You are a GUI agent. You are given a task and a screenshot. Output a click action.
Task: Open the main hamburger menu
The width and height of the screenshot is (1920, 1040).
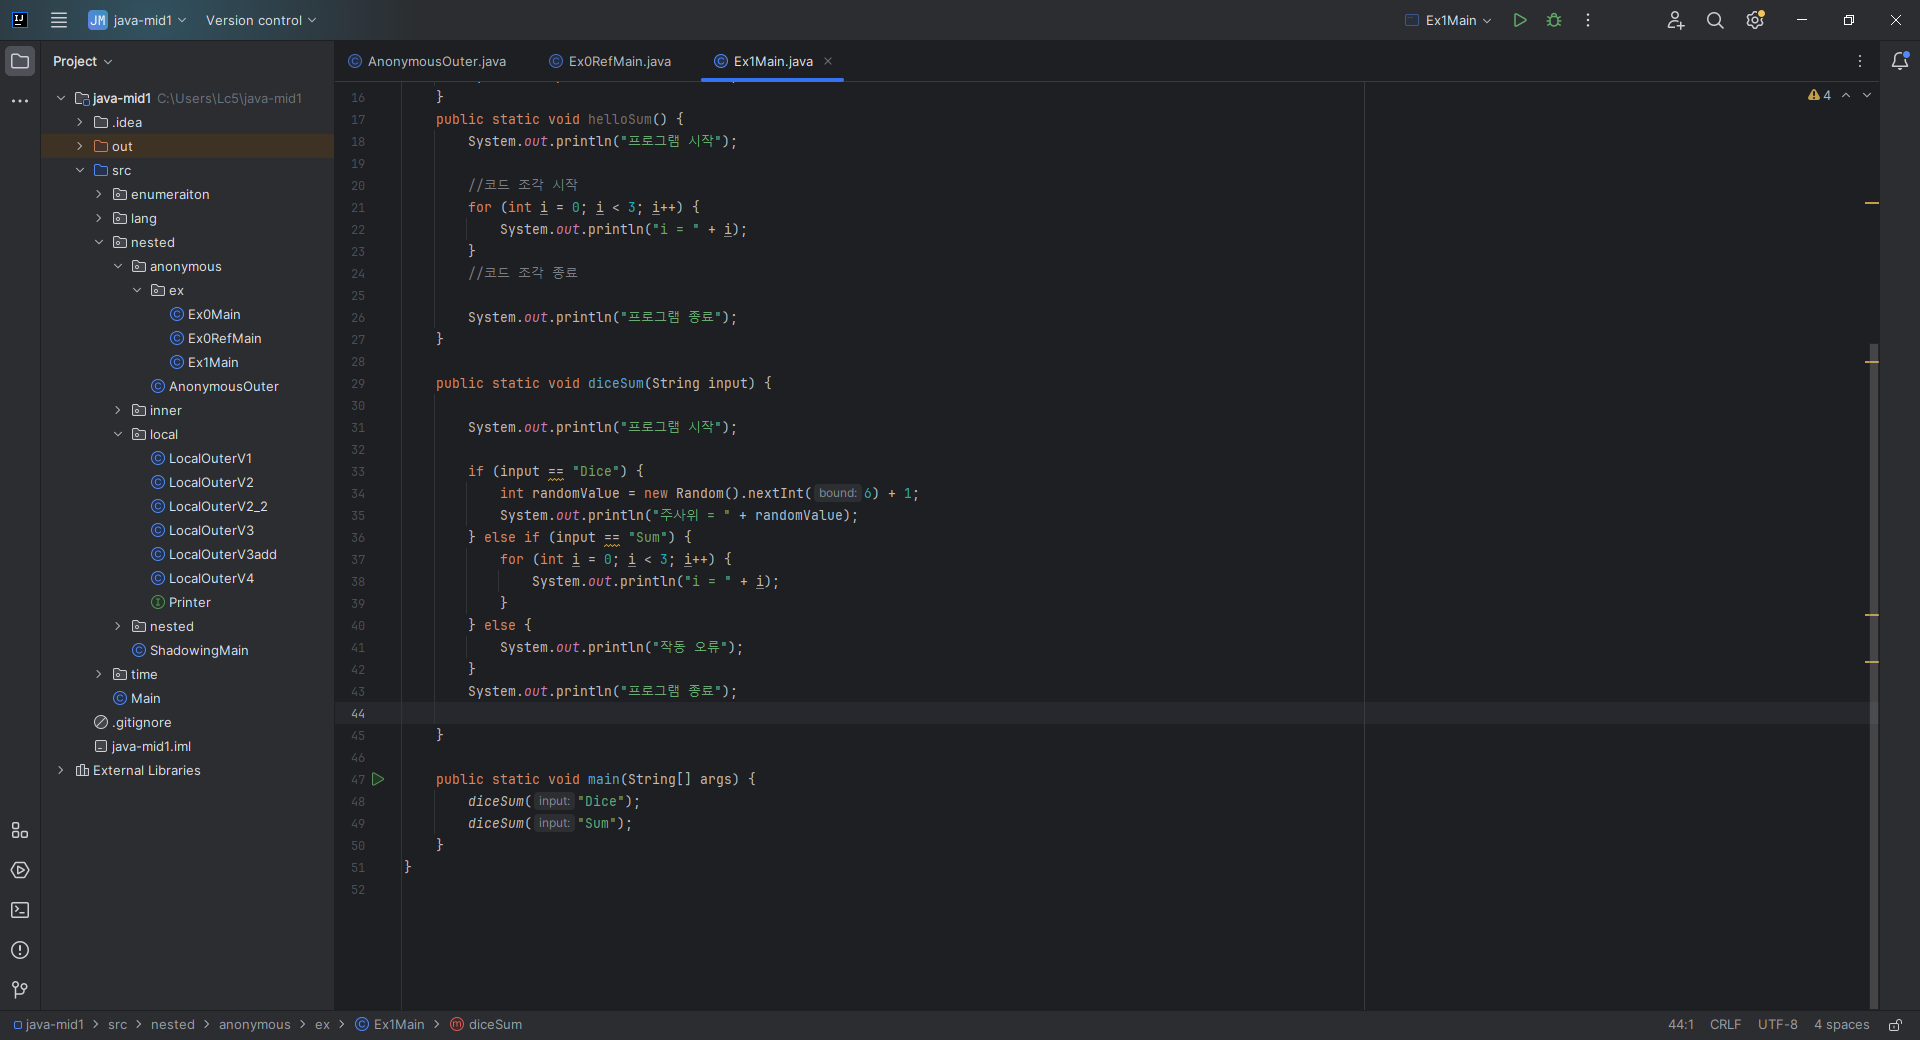click(x=59, y=20)
